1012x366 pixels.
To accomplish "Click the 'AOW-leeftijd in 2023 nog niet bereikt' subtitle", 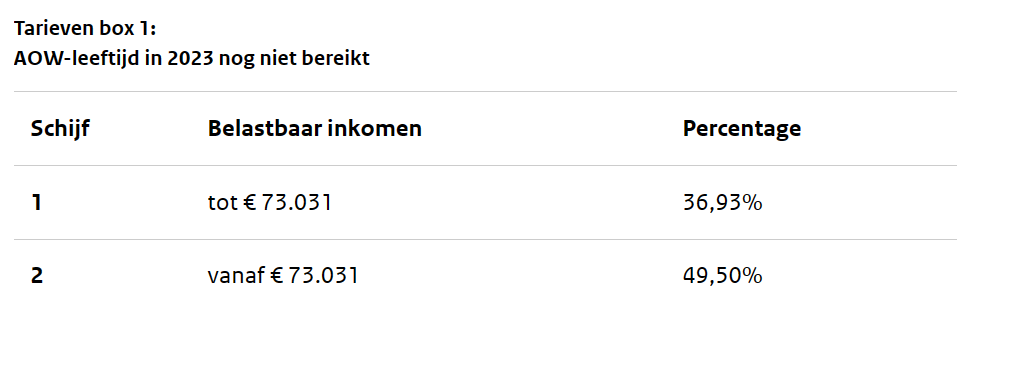I will click(x=192, y=58).
